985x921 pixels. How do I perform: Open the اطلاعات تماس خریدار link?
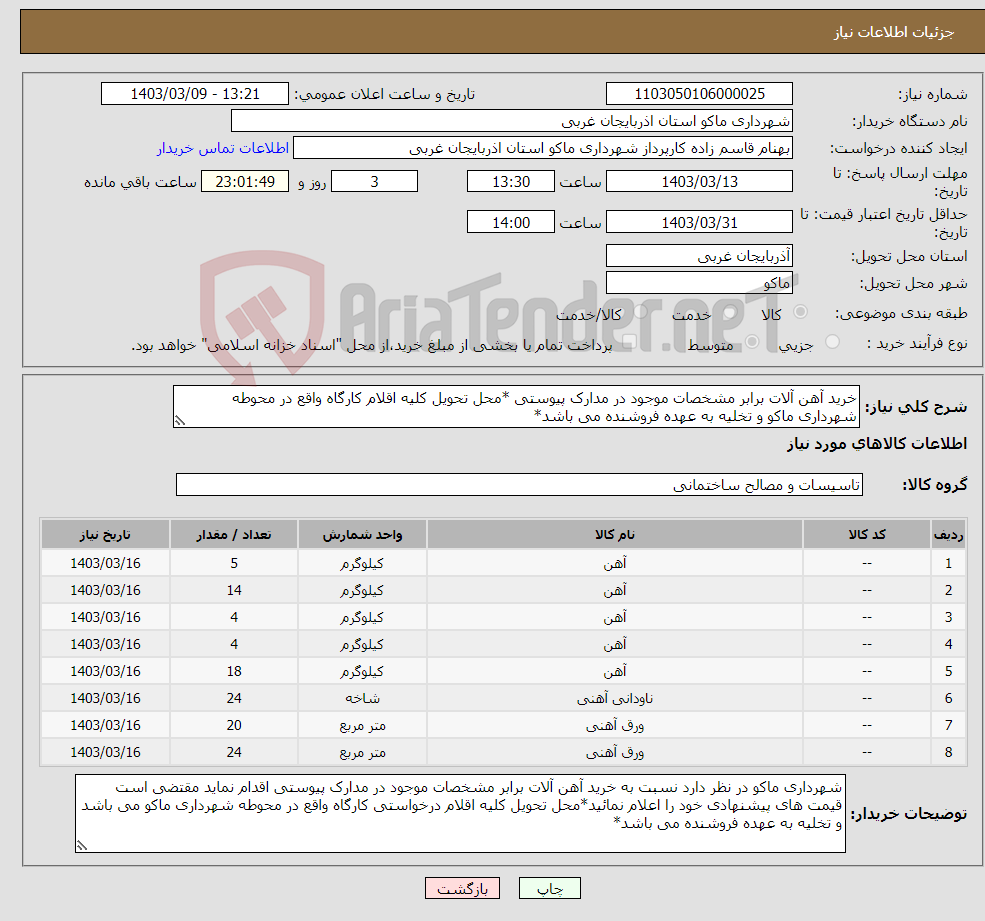point(222,148)
